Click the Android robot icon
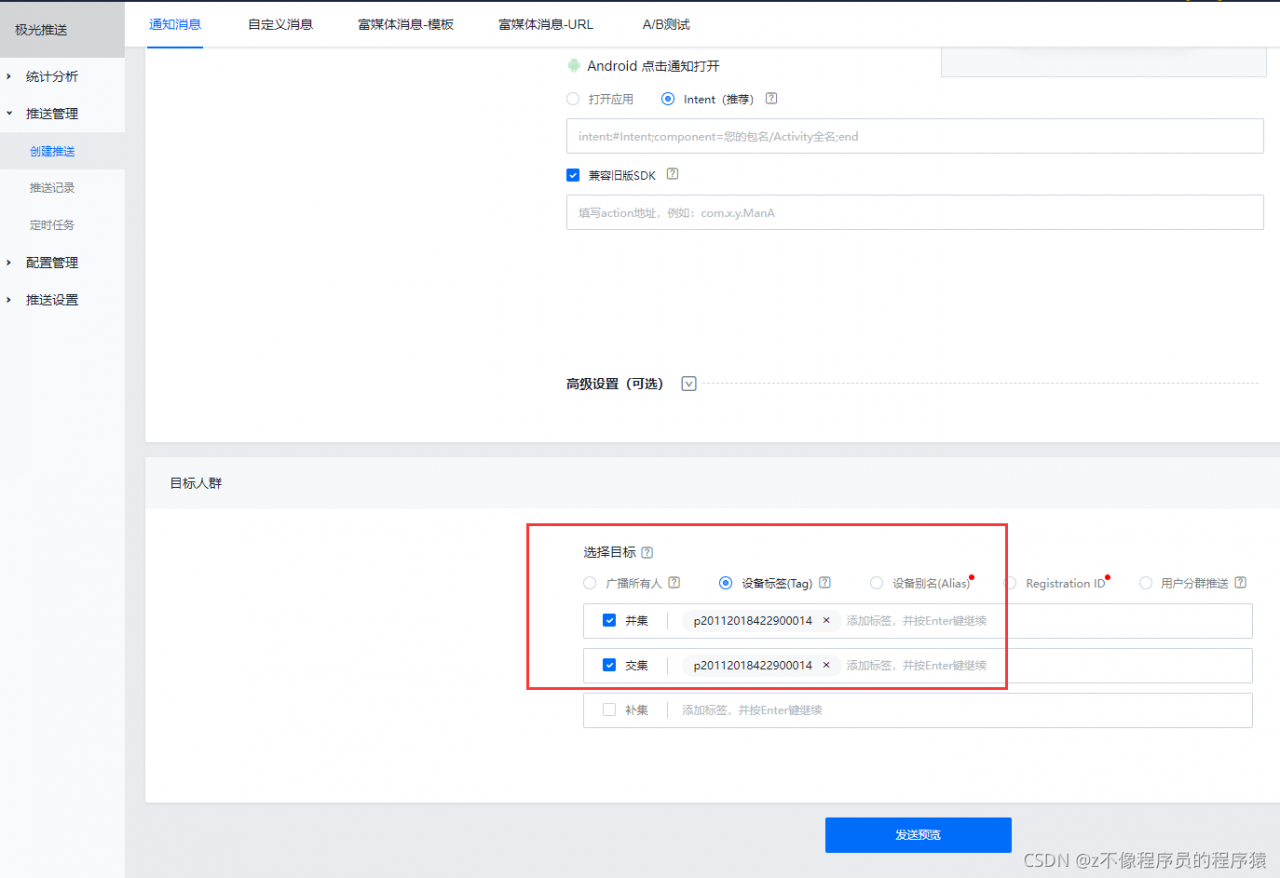 click(573, 66)
